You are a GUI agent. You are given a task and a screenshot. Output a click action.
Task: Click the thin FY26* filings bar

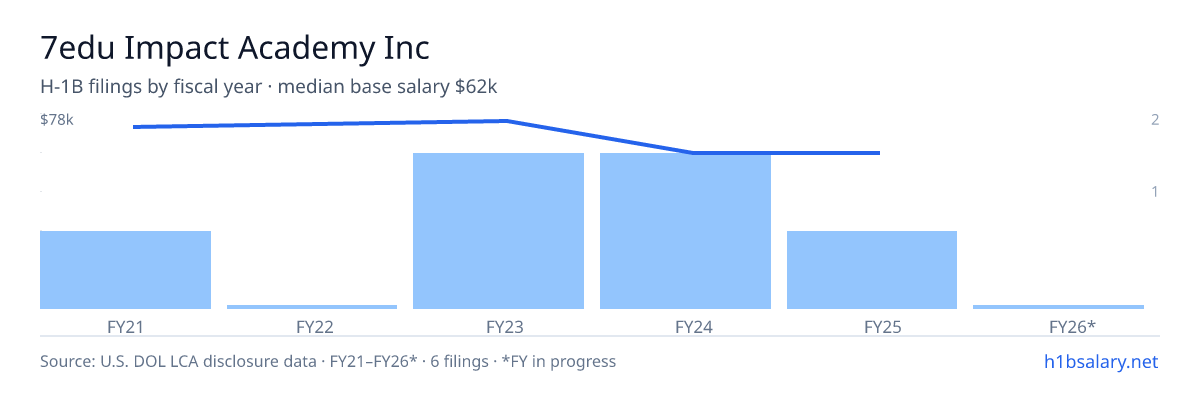(1058, 306)
